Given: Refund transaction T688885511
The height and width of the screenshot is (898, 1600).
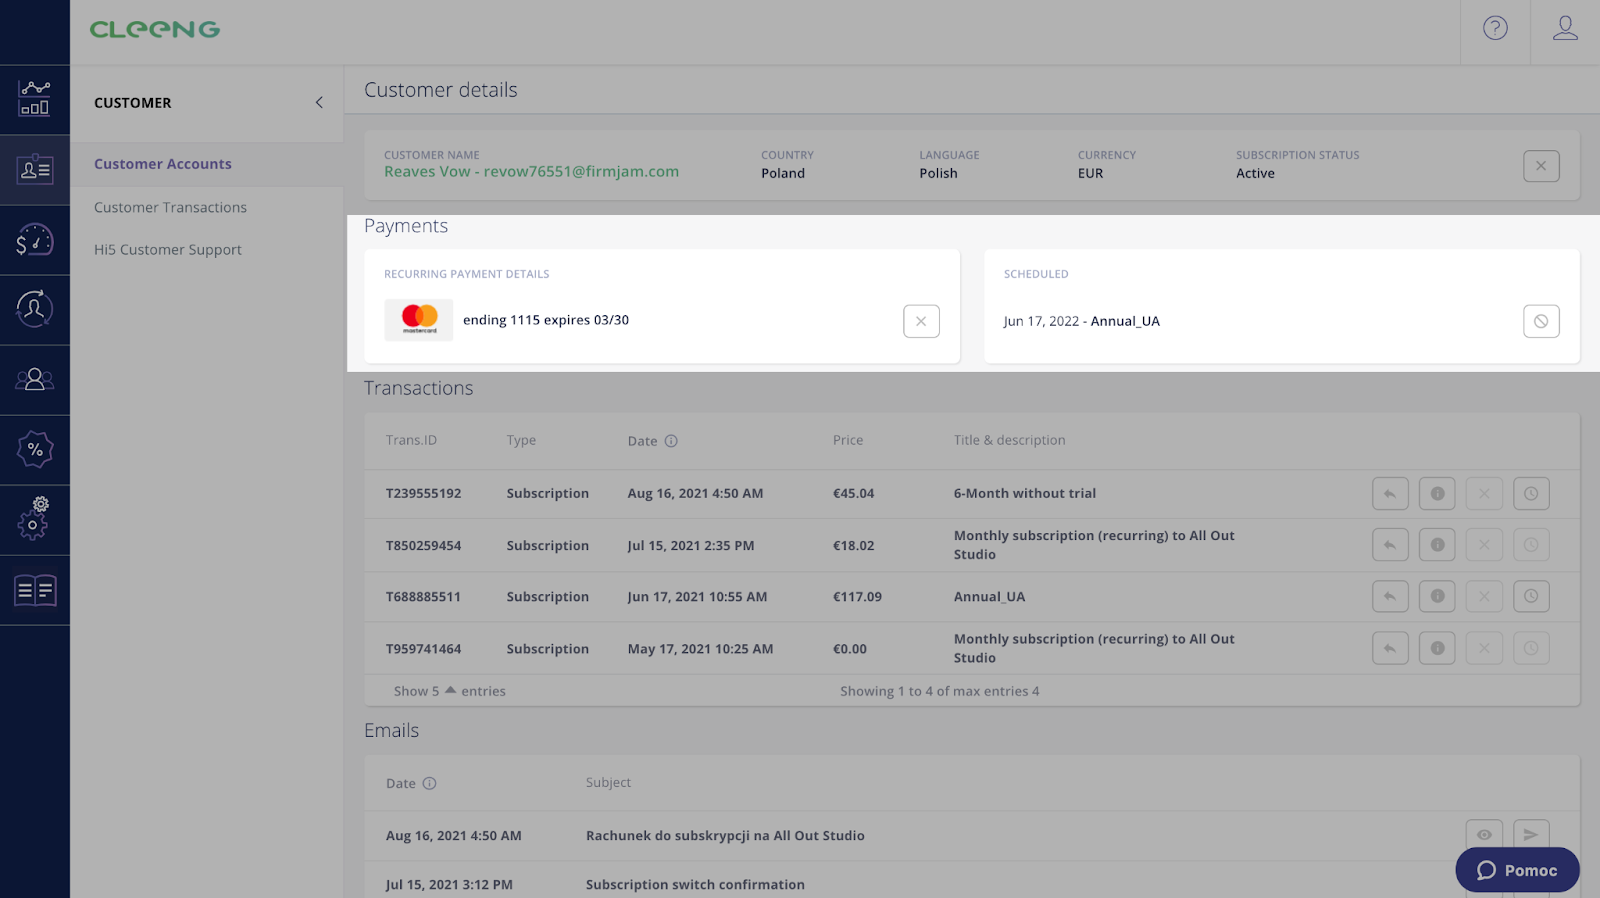Looking at the screenshot, I should pos(1390,596).
